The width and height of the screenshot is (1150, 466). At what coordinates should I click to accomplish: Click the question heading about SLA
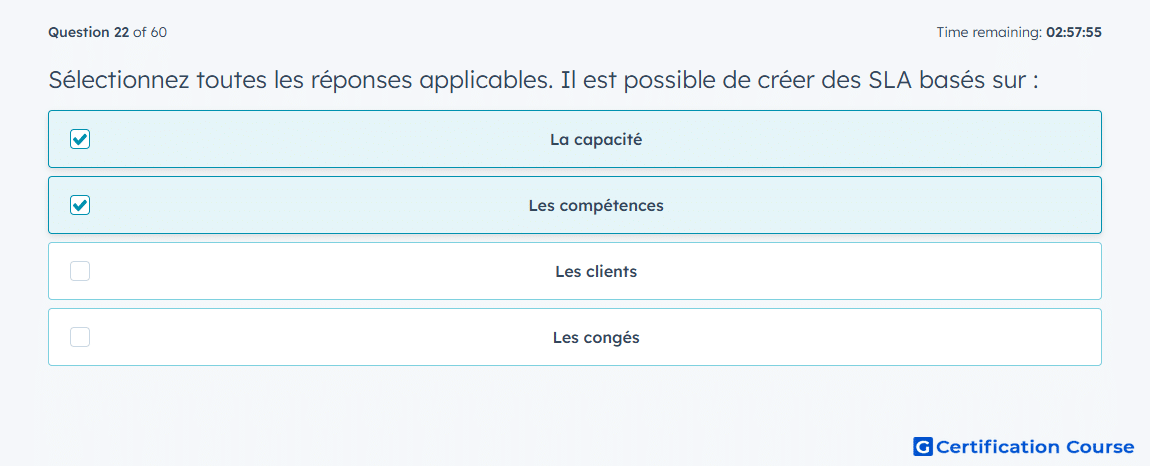543,80
